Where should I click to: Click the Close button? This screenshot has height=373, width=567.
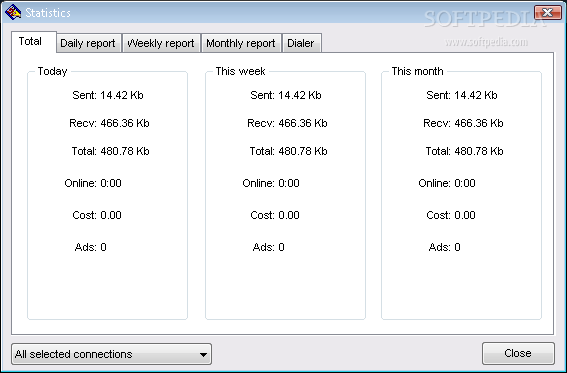518,353
